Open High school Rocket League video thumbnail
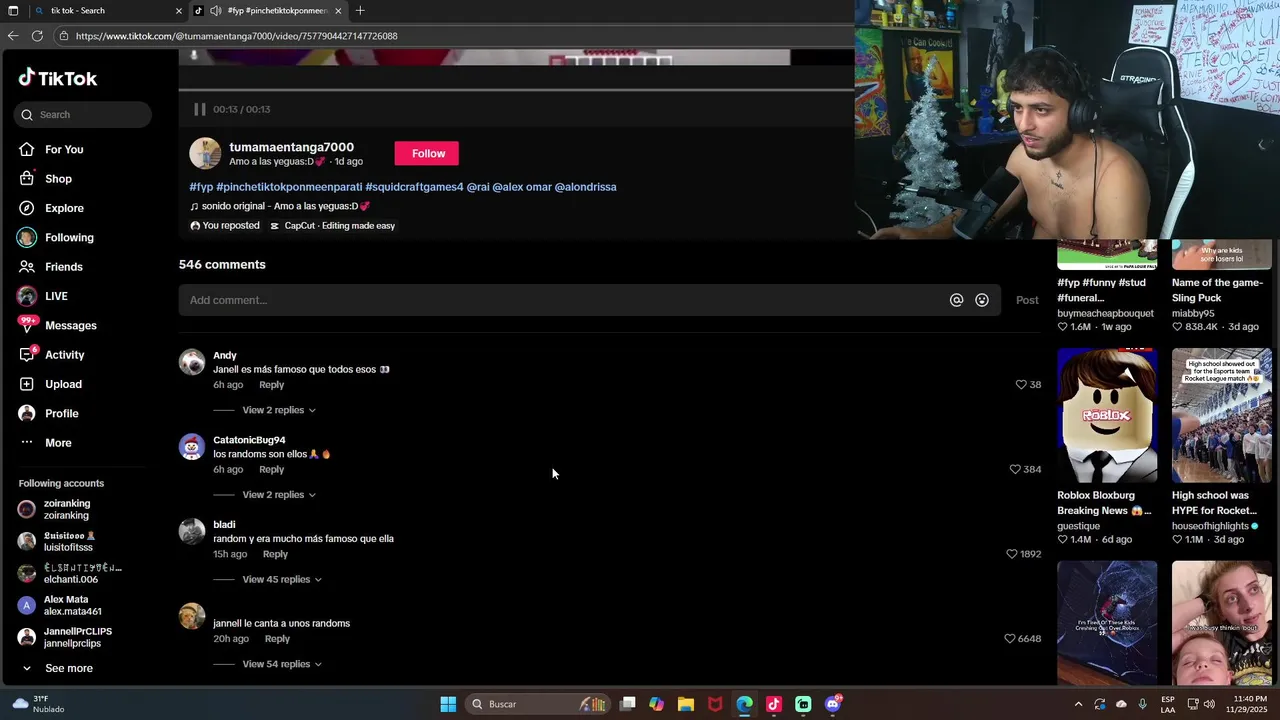The height and width of the screenshot is (720, 1280). pos(1221,415)
